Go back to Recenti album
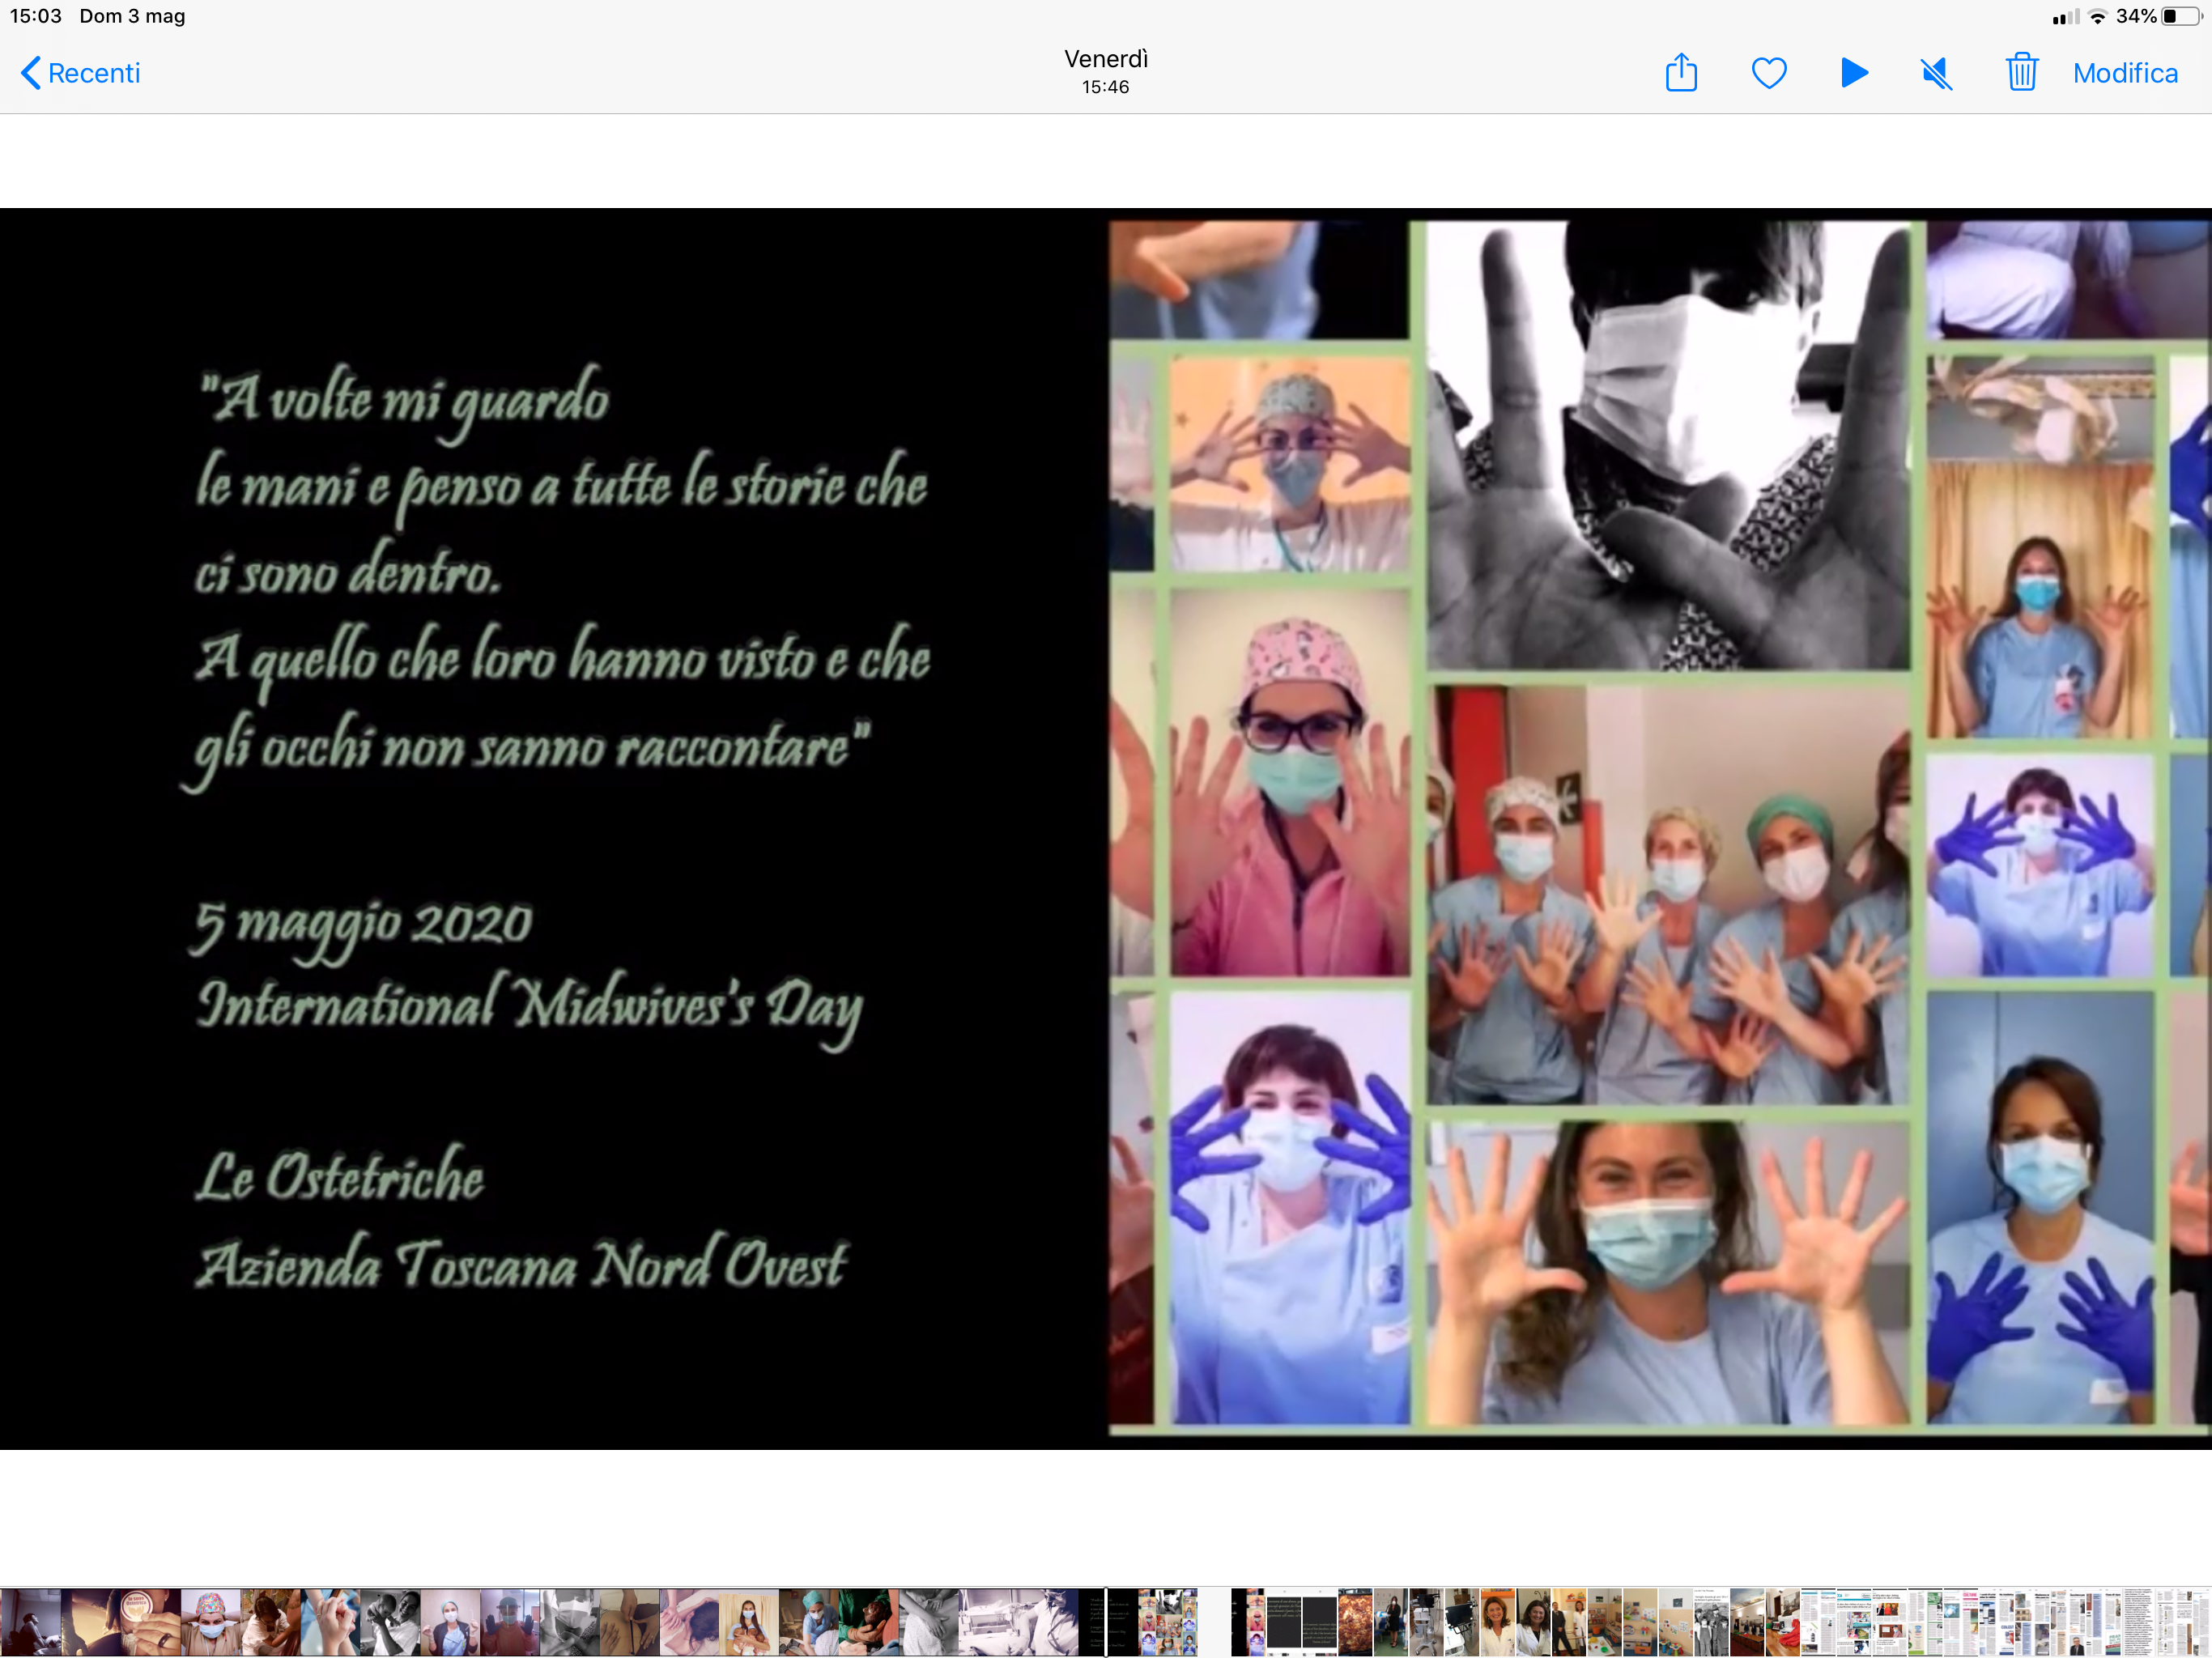Viewport: 2212px width, 1658px height. [x=93, y=73]
